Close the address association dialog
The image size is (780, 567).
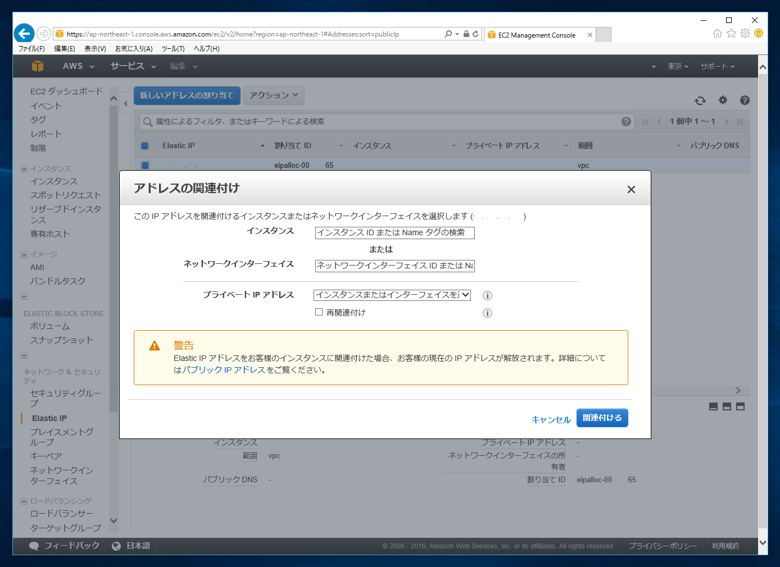[x=631, y=189]
